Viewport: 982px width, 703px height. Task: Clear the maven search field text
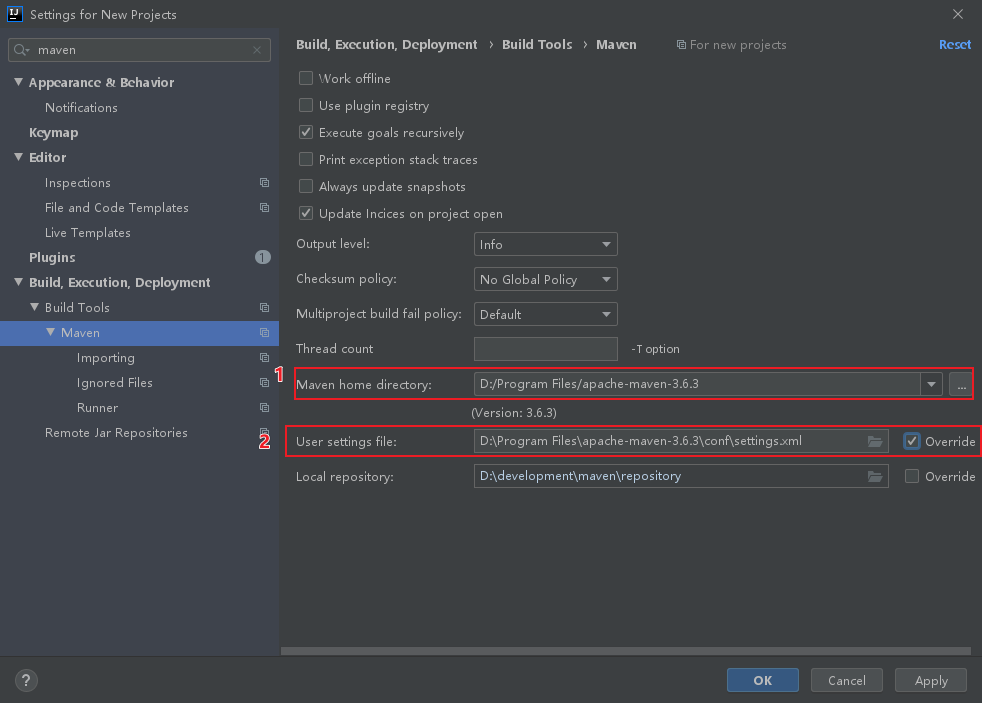(257, 50)
